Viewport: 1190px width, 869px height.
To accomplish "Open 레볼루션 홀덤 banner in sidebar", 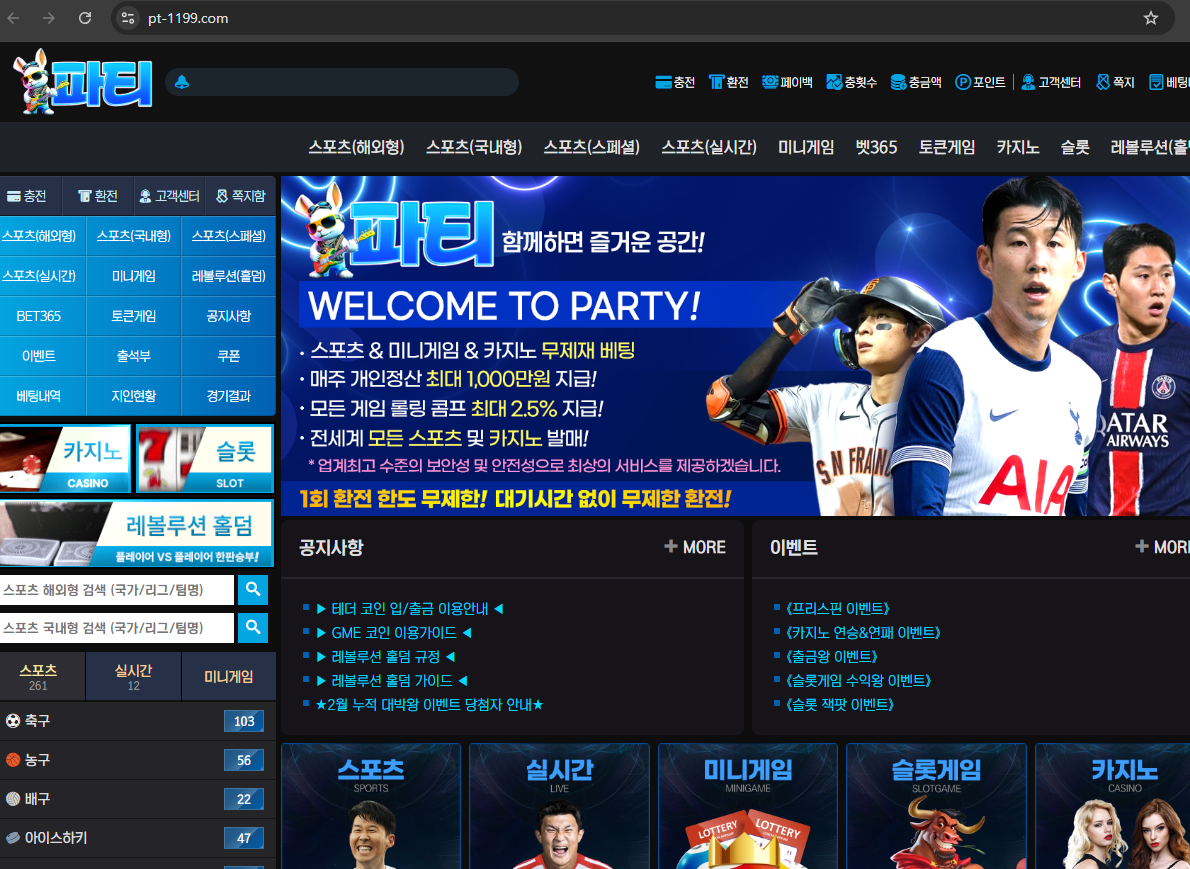I will (x=137, y=534).
